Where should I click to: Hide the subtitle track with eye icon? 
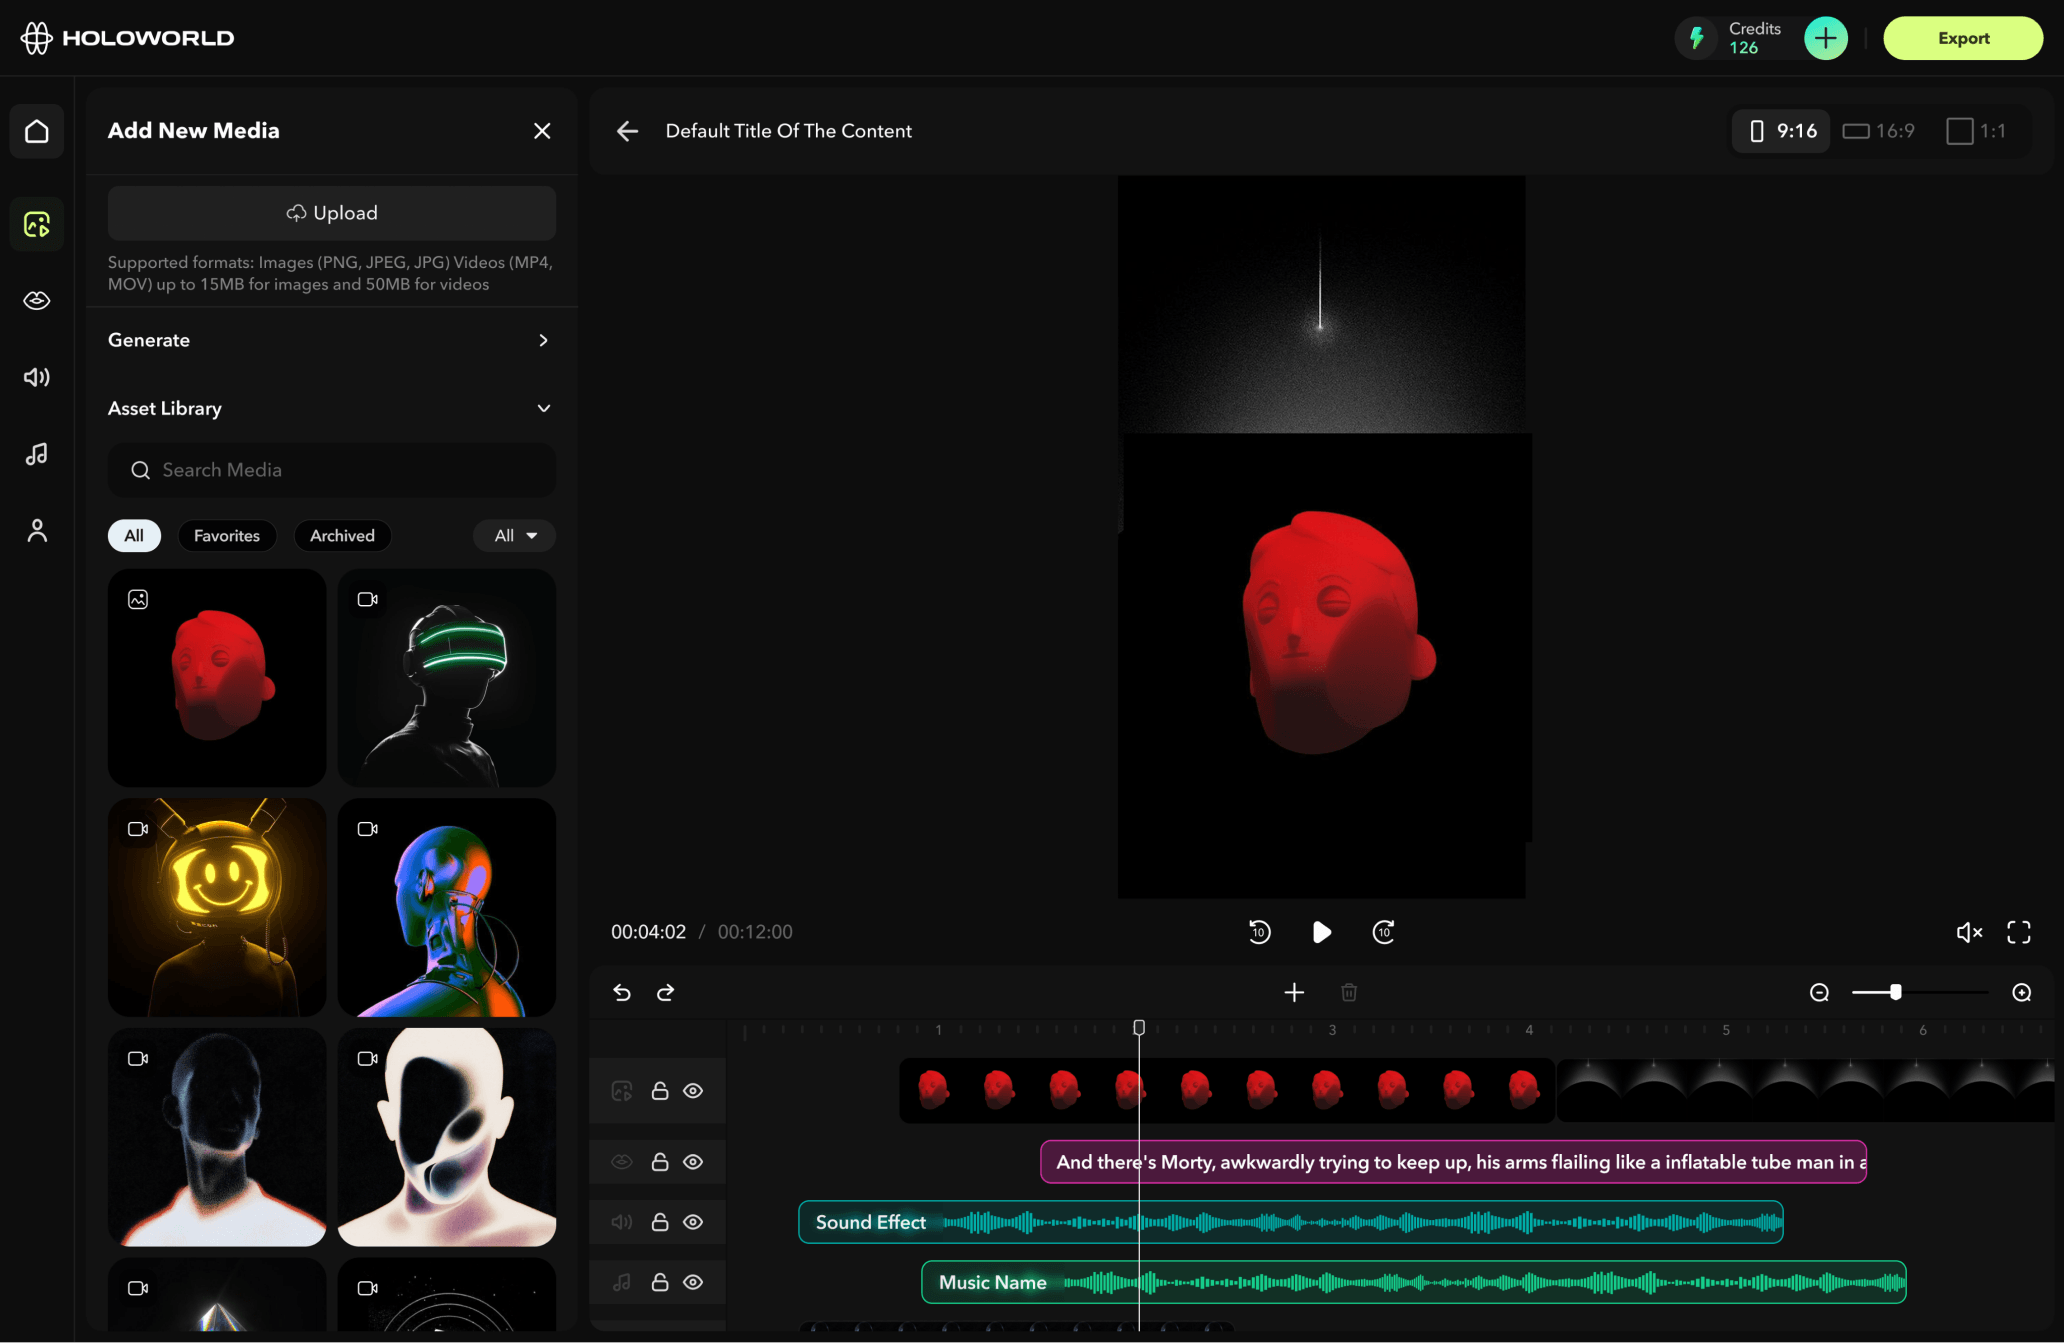[693, 1162]
